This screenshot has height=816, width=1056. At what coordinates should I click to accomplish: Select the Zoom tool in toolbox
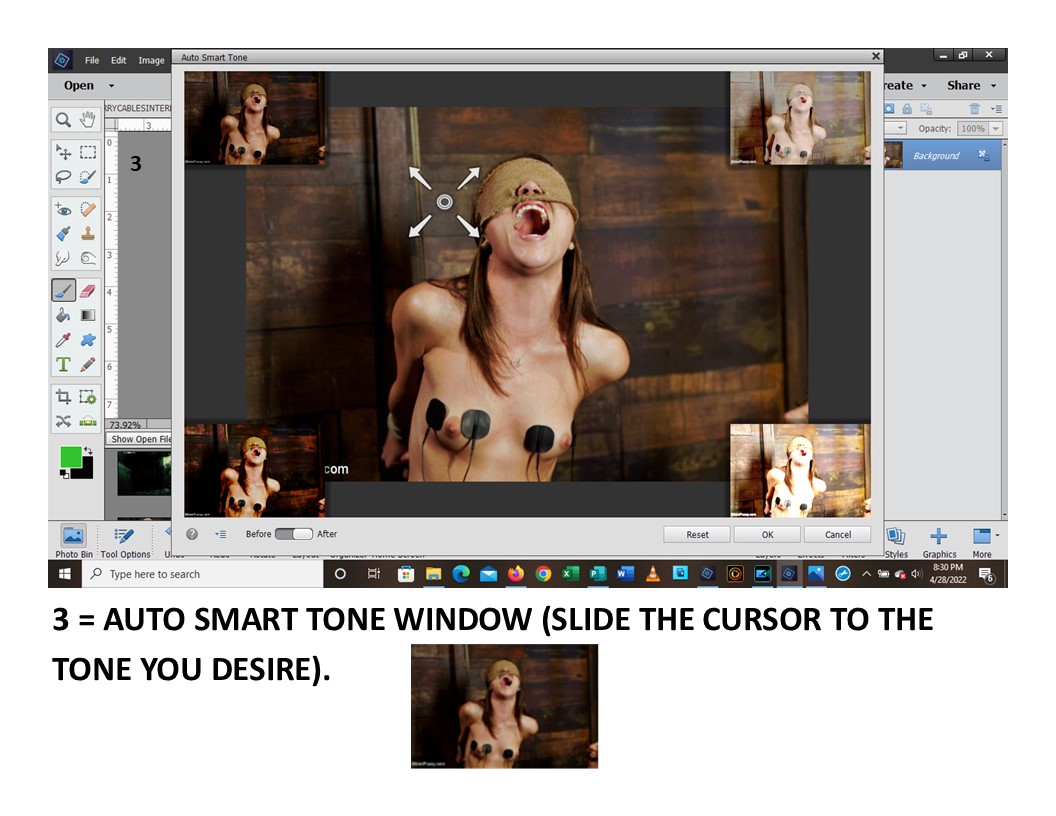(63, 120)
